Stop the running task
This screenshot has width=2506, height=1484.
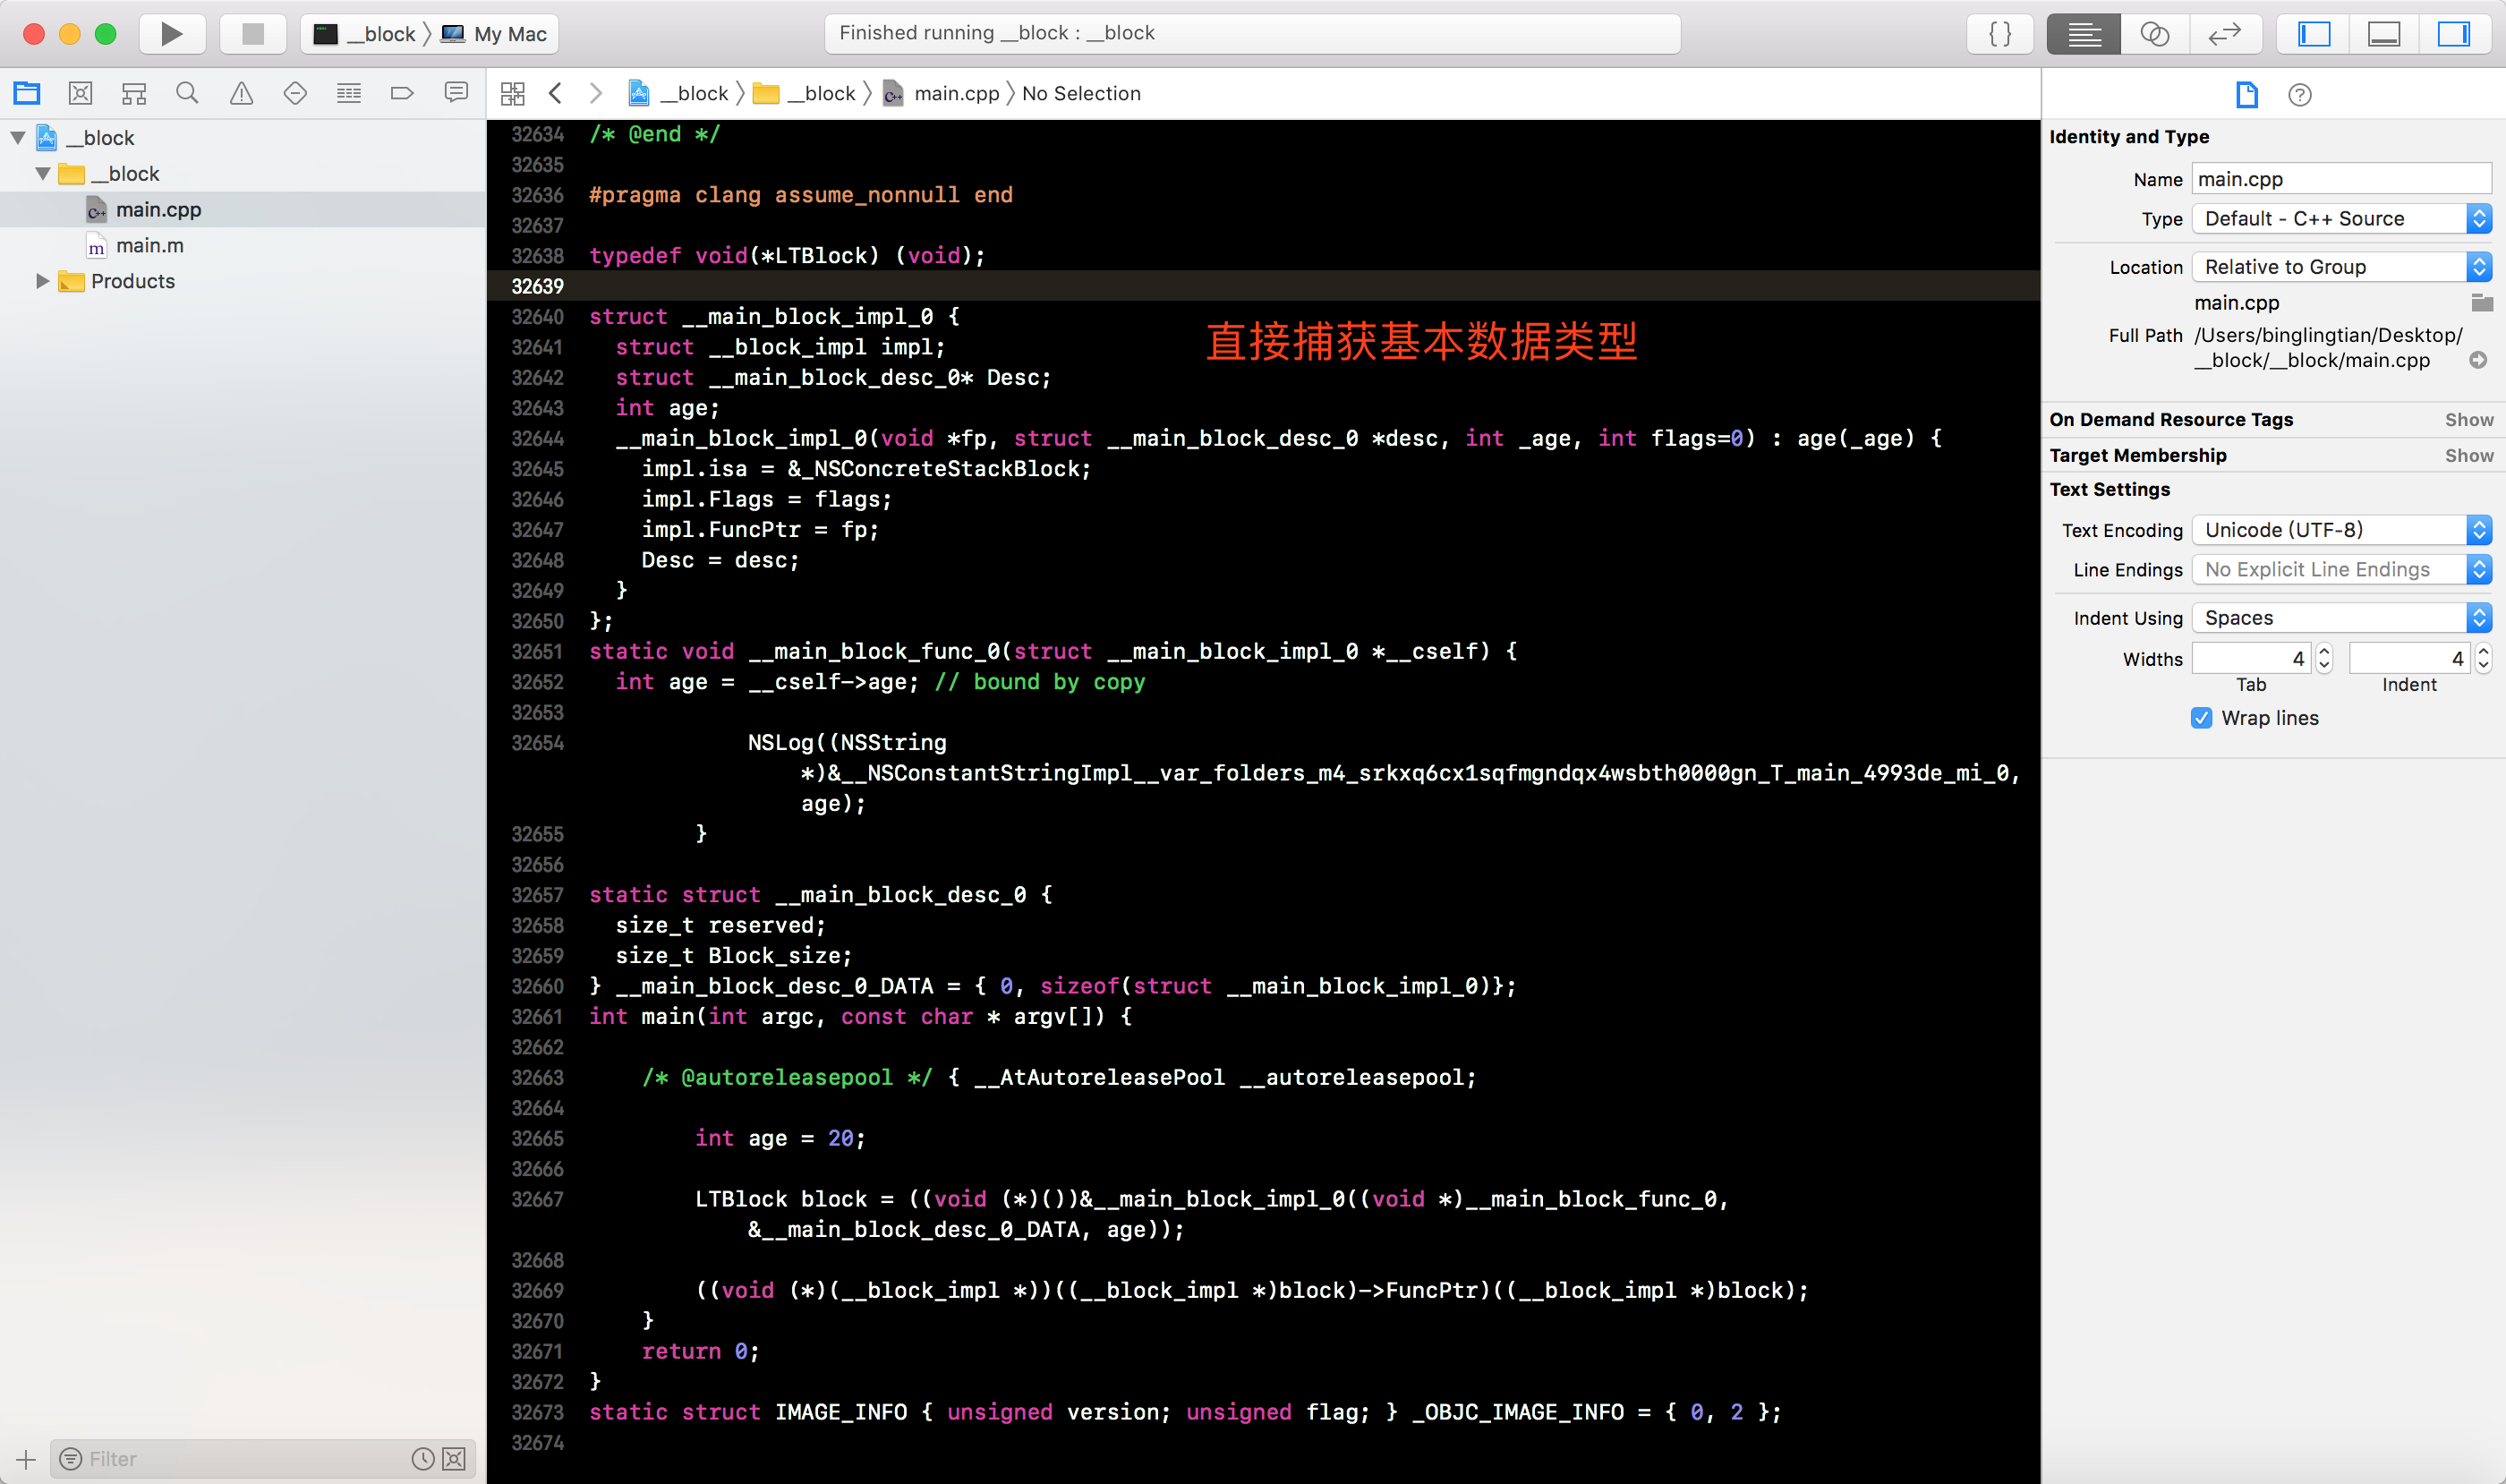click(x=253, y=34)
